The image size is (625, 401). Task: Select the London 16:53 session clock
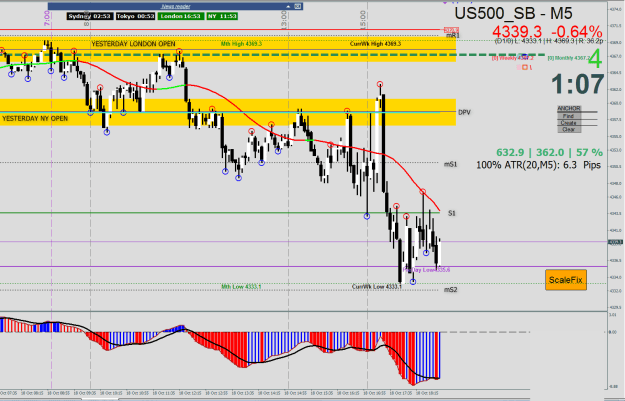pyautogui.click(x=181, y=16)
